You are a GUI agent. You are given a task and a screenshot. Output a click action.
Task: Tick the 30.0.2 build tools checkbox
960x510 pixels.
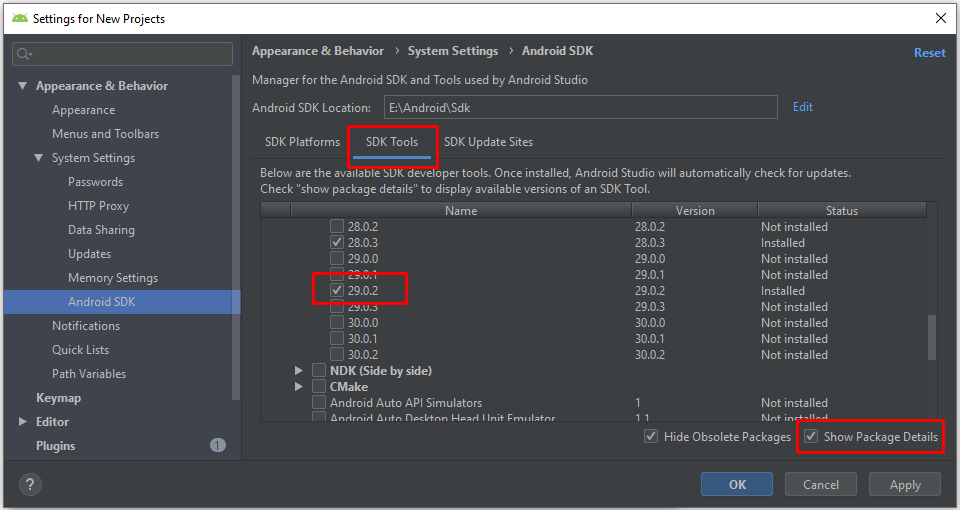click(x=337, y=354)
